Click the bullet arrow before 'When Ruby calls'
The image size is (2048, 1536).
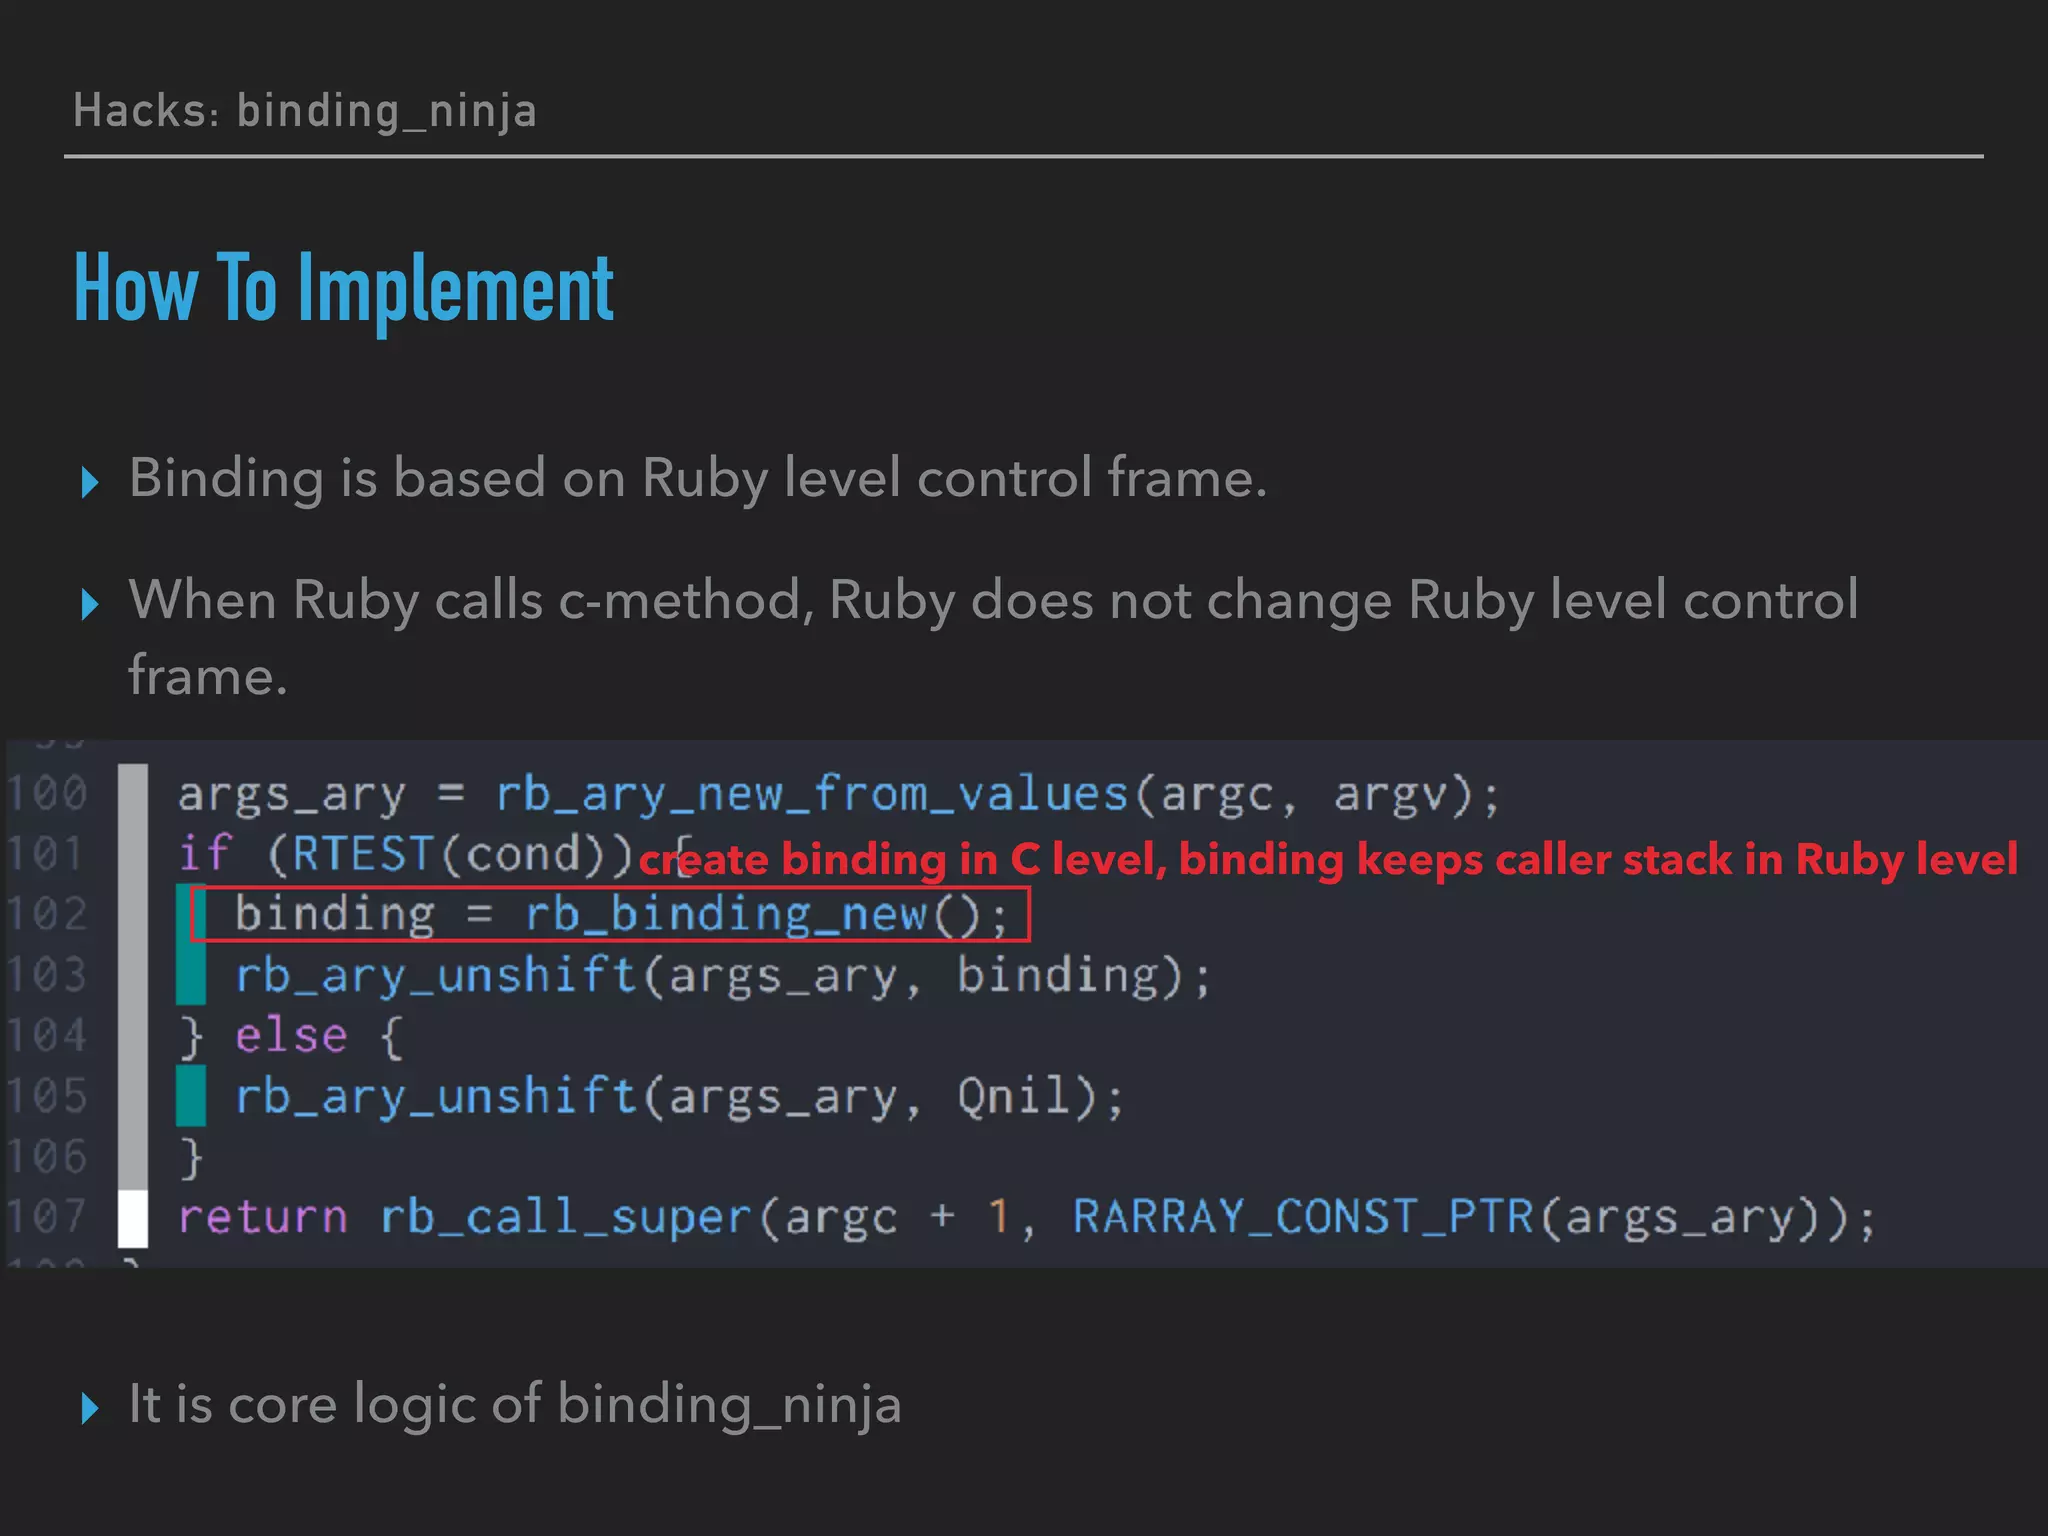[90, 604]
